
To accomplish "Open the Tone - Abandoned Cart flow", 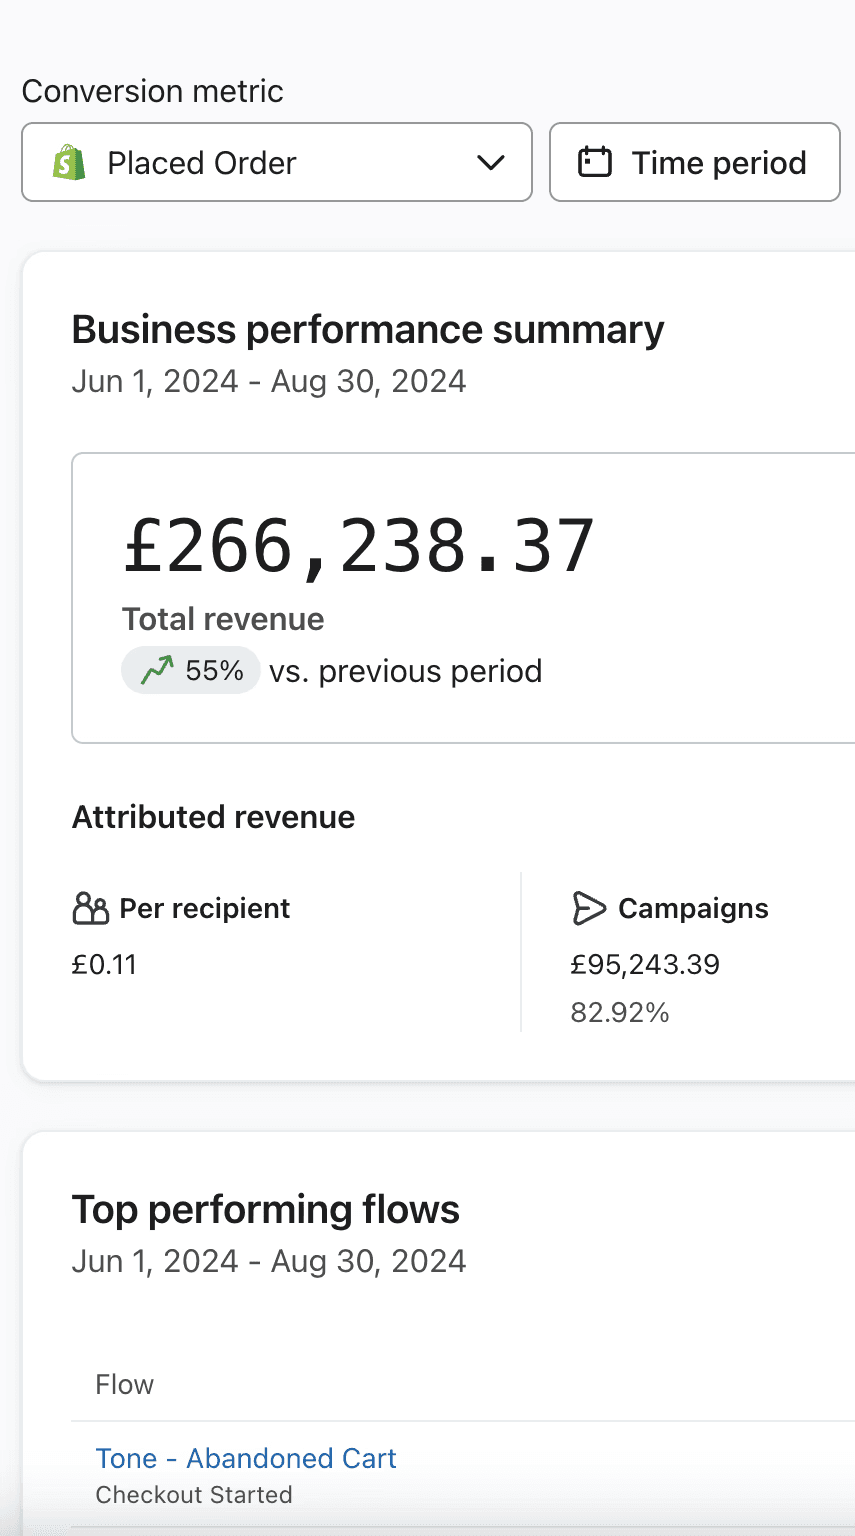I will [246, 1458].
